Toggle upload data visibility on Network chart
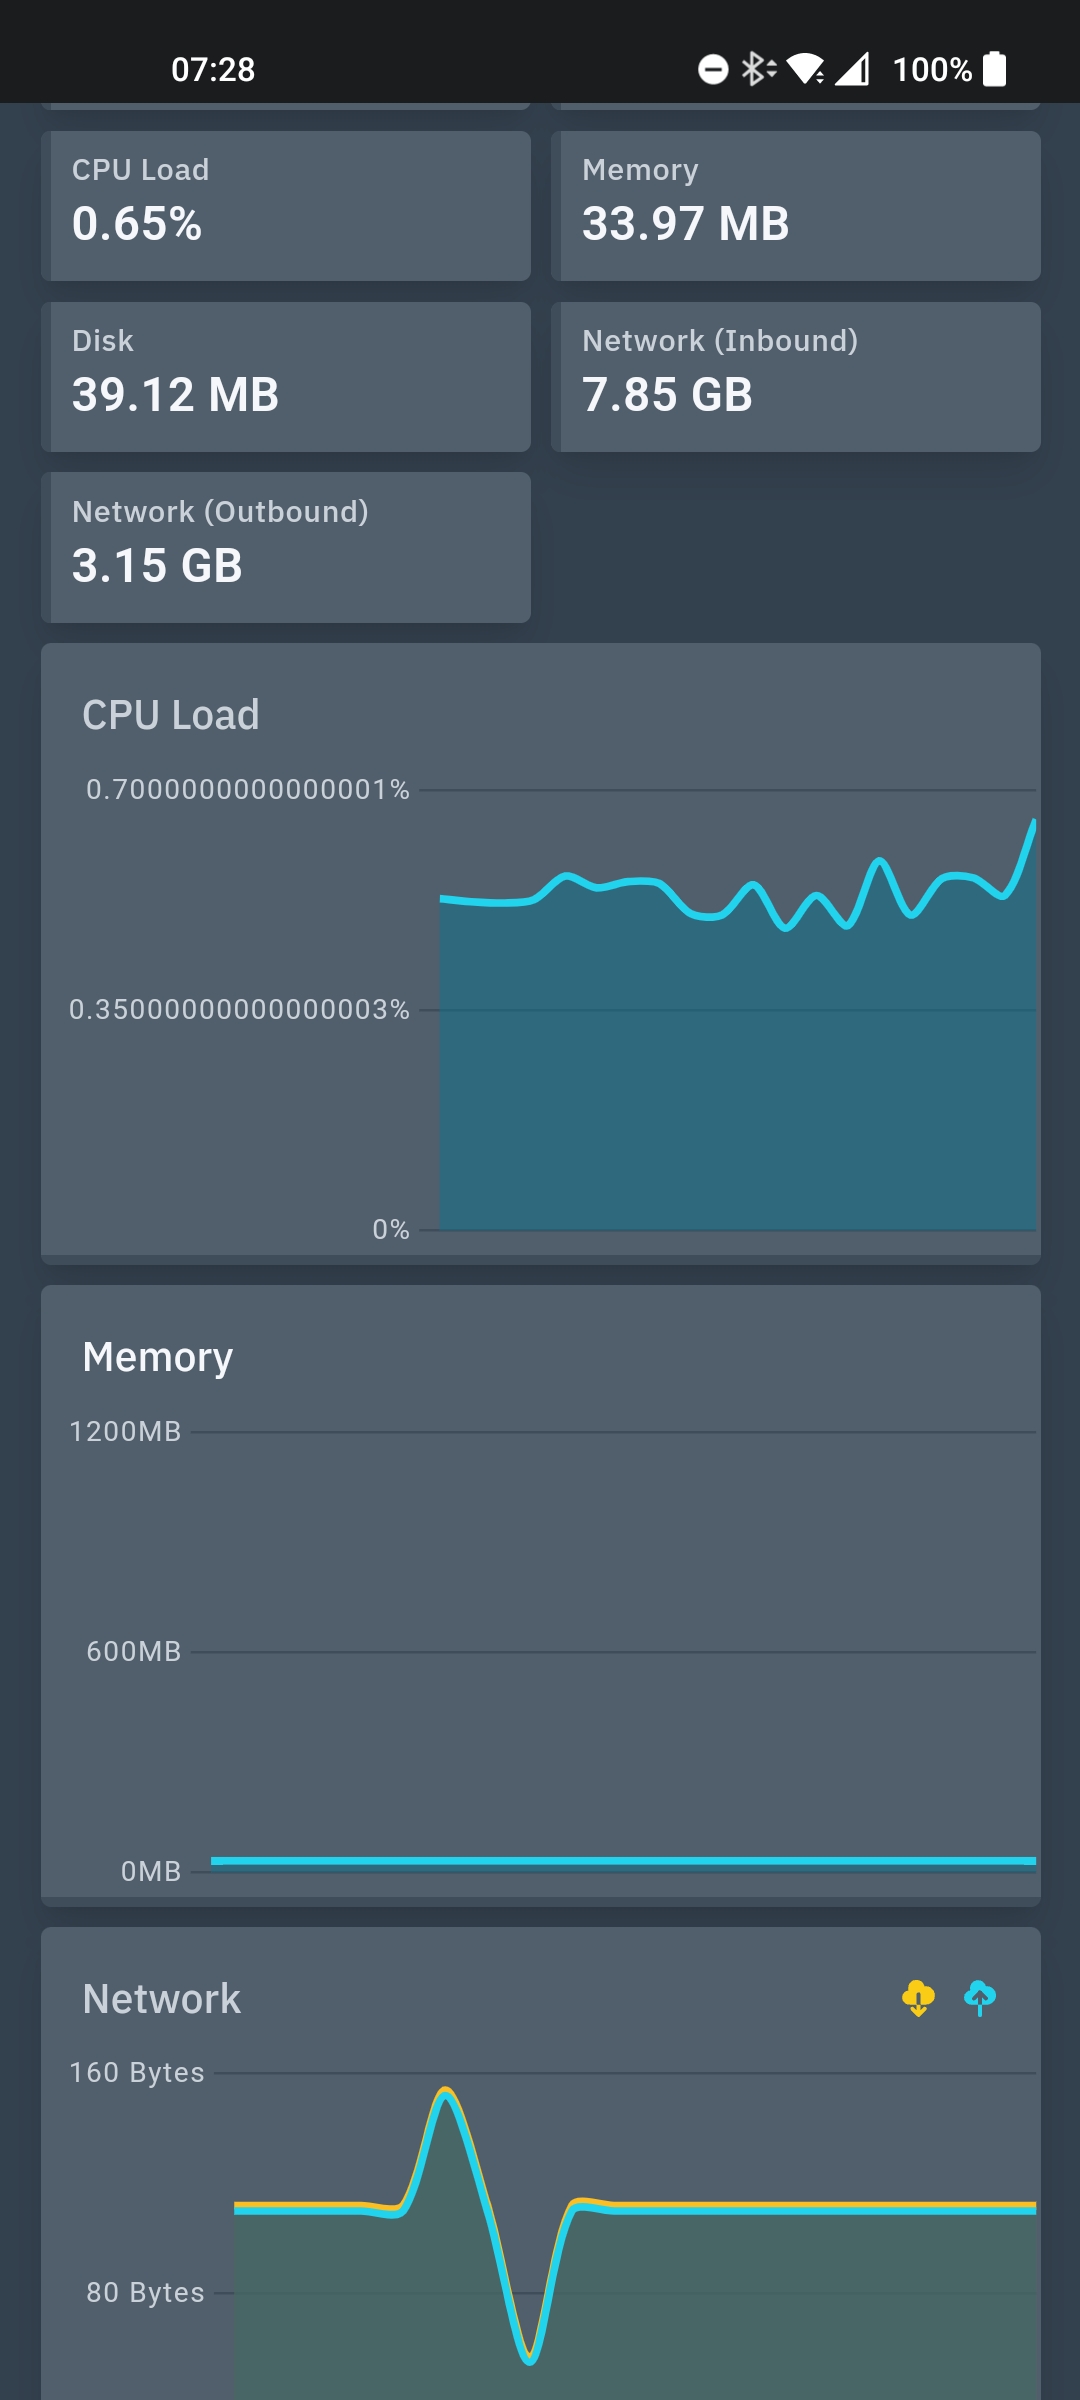This screenshot has height=2400, width=1080. (978, 1998)
